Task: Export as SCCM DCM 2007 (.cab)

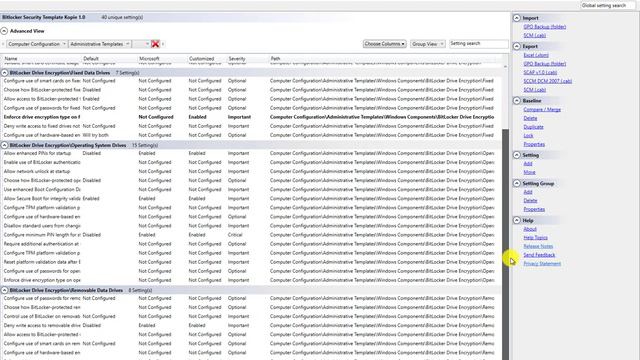Action: (547, 81)
